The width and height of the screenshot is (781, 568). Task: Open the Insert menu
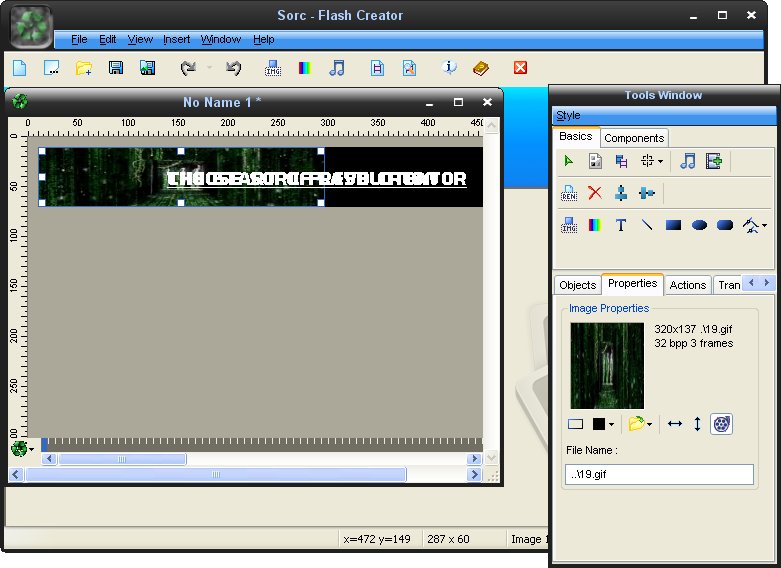(177, 39)
